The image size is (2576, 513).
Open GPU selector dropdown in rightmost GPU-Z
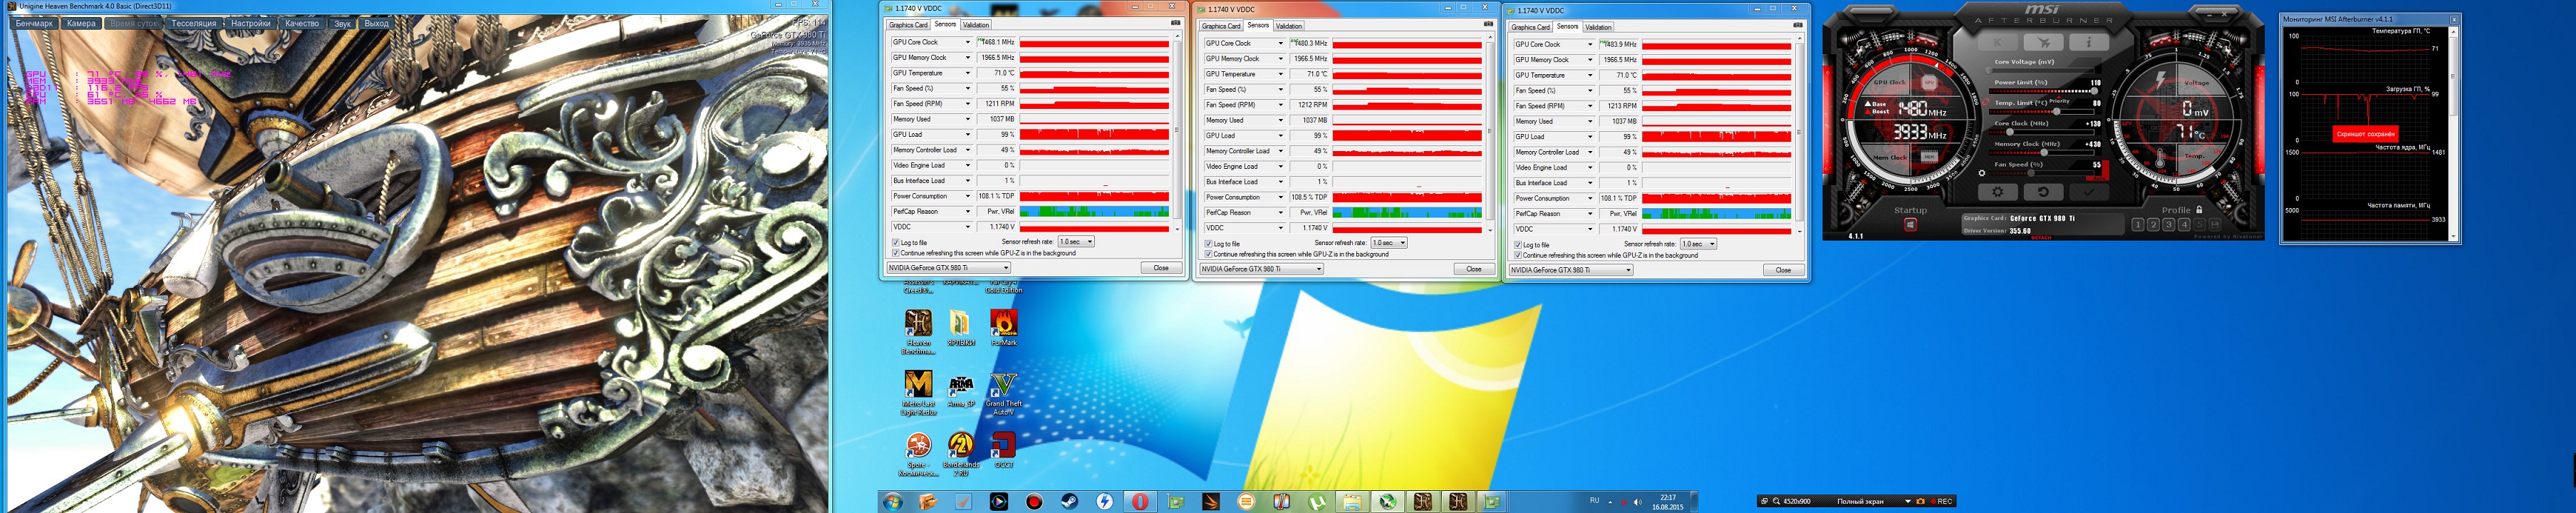click(x=1571, y=270)
